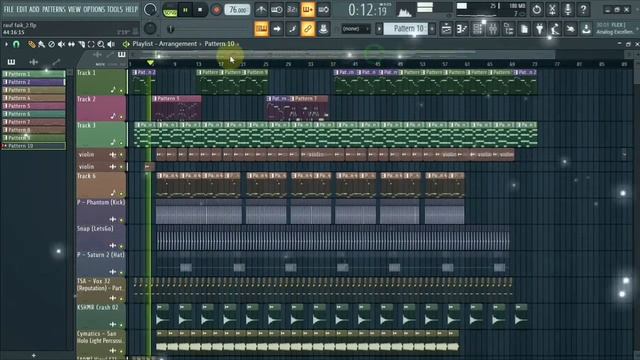Select the playlist zoom magnifier tool
Image resolution: width=640 pixels, height=360 pixels.
101,44
